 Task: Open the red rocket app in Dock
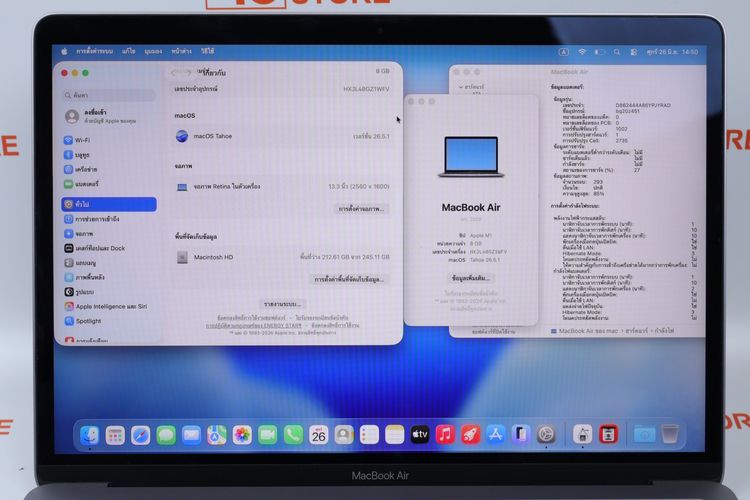[471, 435]
